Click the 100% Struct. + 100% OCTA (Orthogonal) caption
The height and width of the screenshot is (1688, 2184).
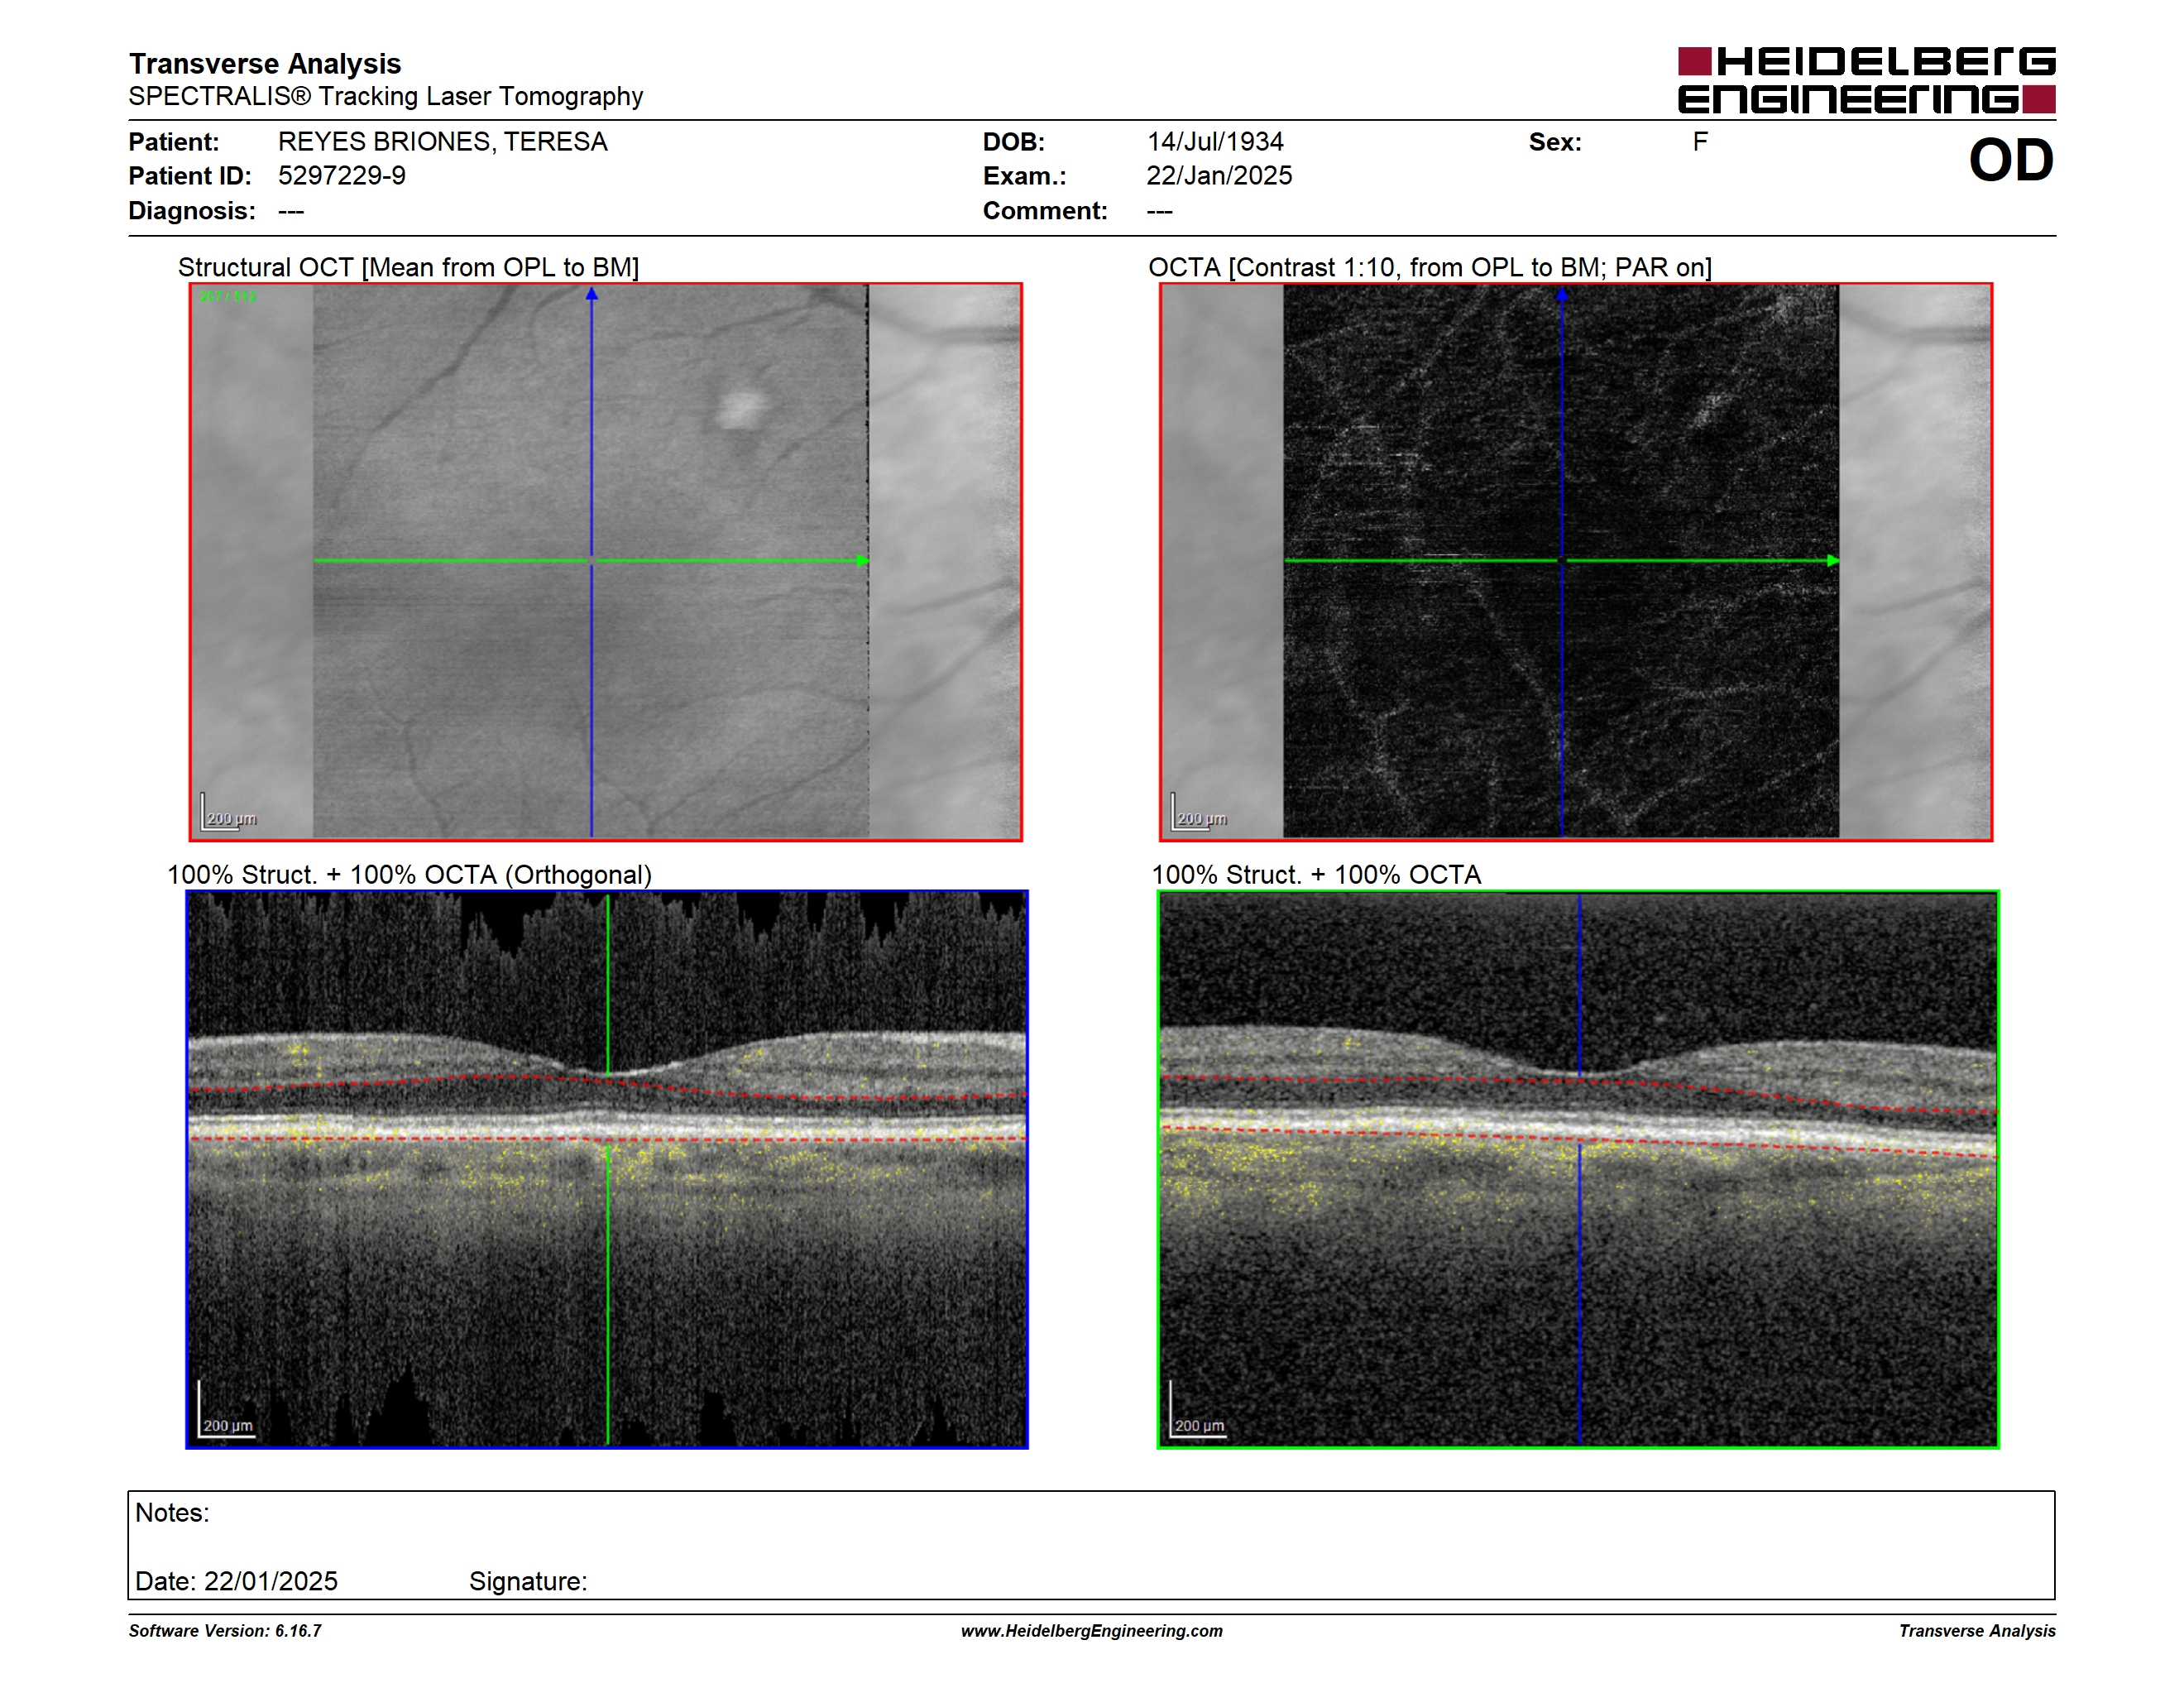pos(409,875)
